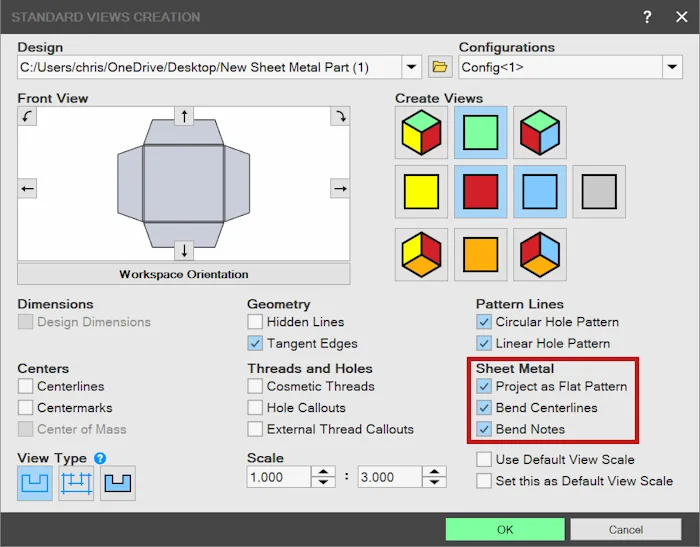The height and width of the screenshot is (547, 700).
Task: Enable Centermarks checkbox
Action: pos(25,408)
